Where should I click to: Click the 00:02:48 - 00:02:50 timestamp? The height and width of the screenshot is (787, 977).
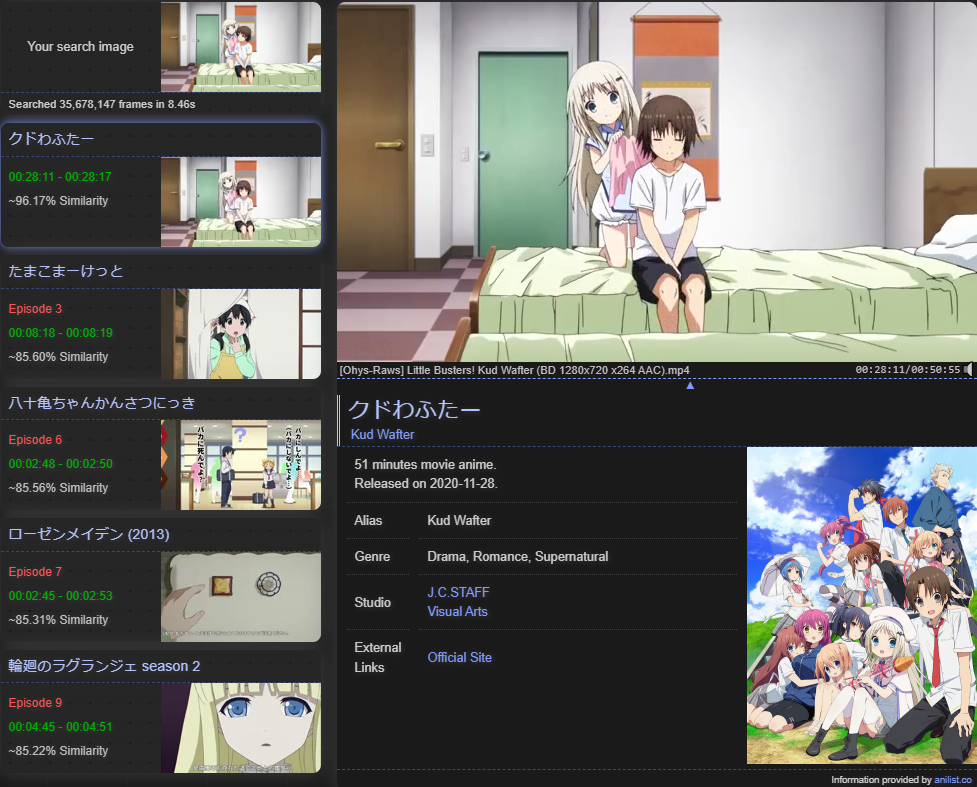coord(60,464)
